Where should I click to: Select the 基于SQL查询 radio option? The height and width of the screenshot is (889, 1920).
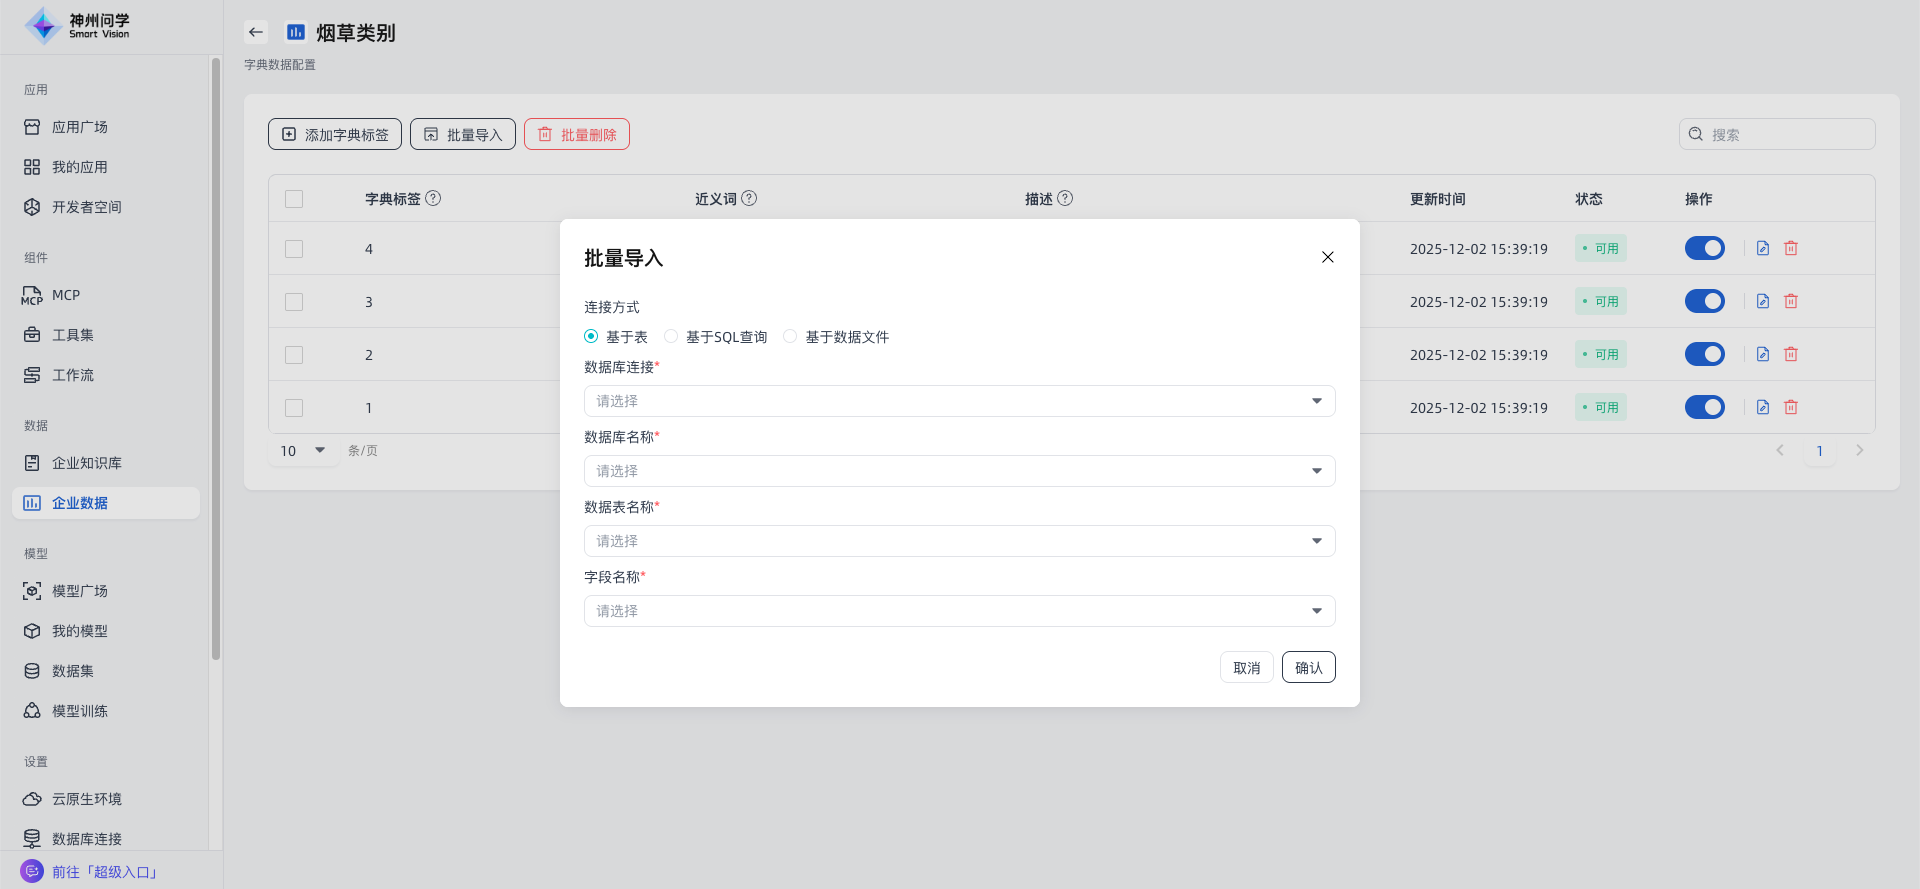671,337
